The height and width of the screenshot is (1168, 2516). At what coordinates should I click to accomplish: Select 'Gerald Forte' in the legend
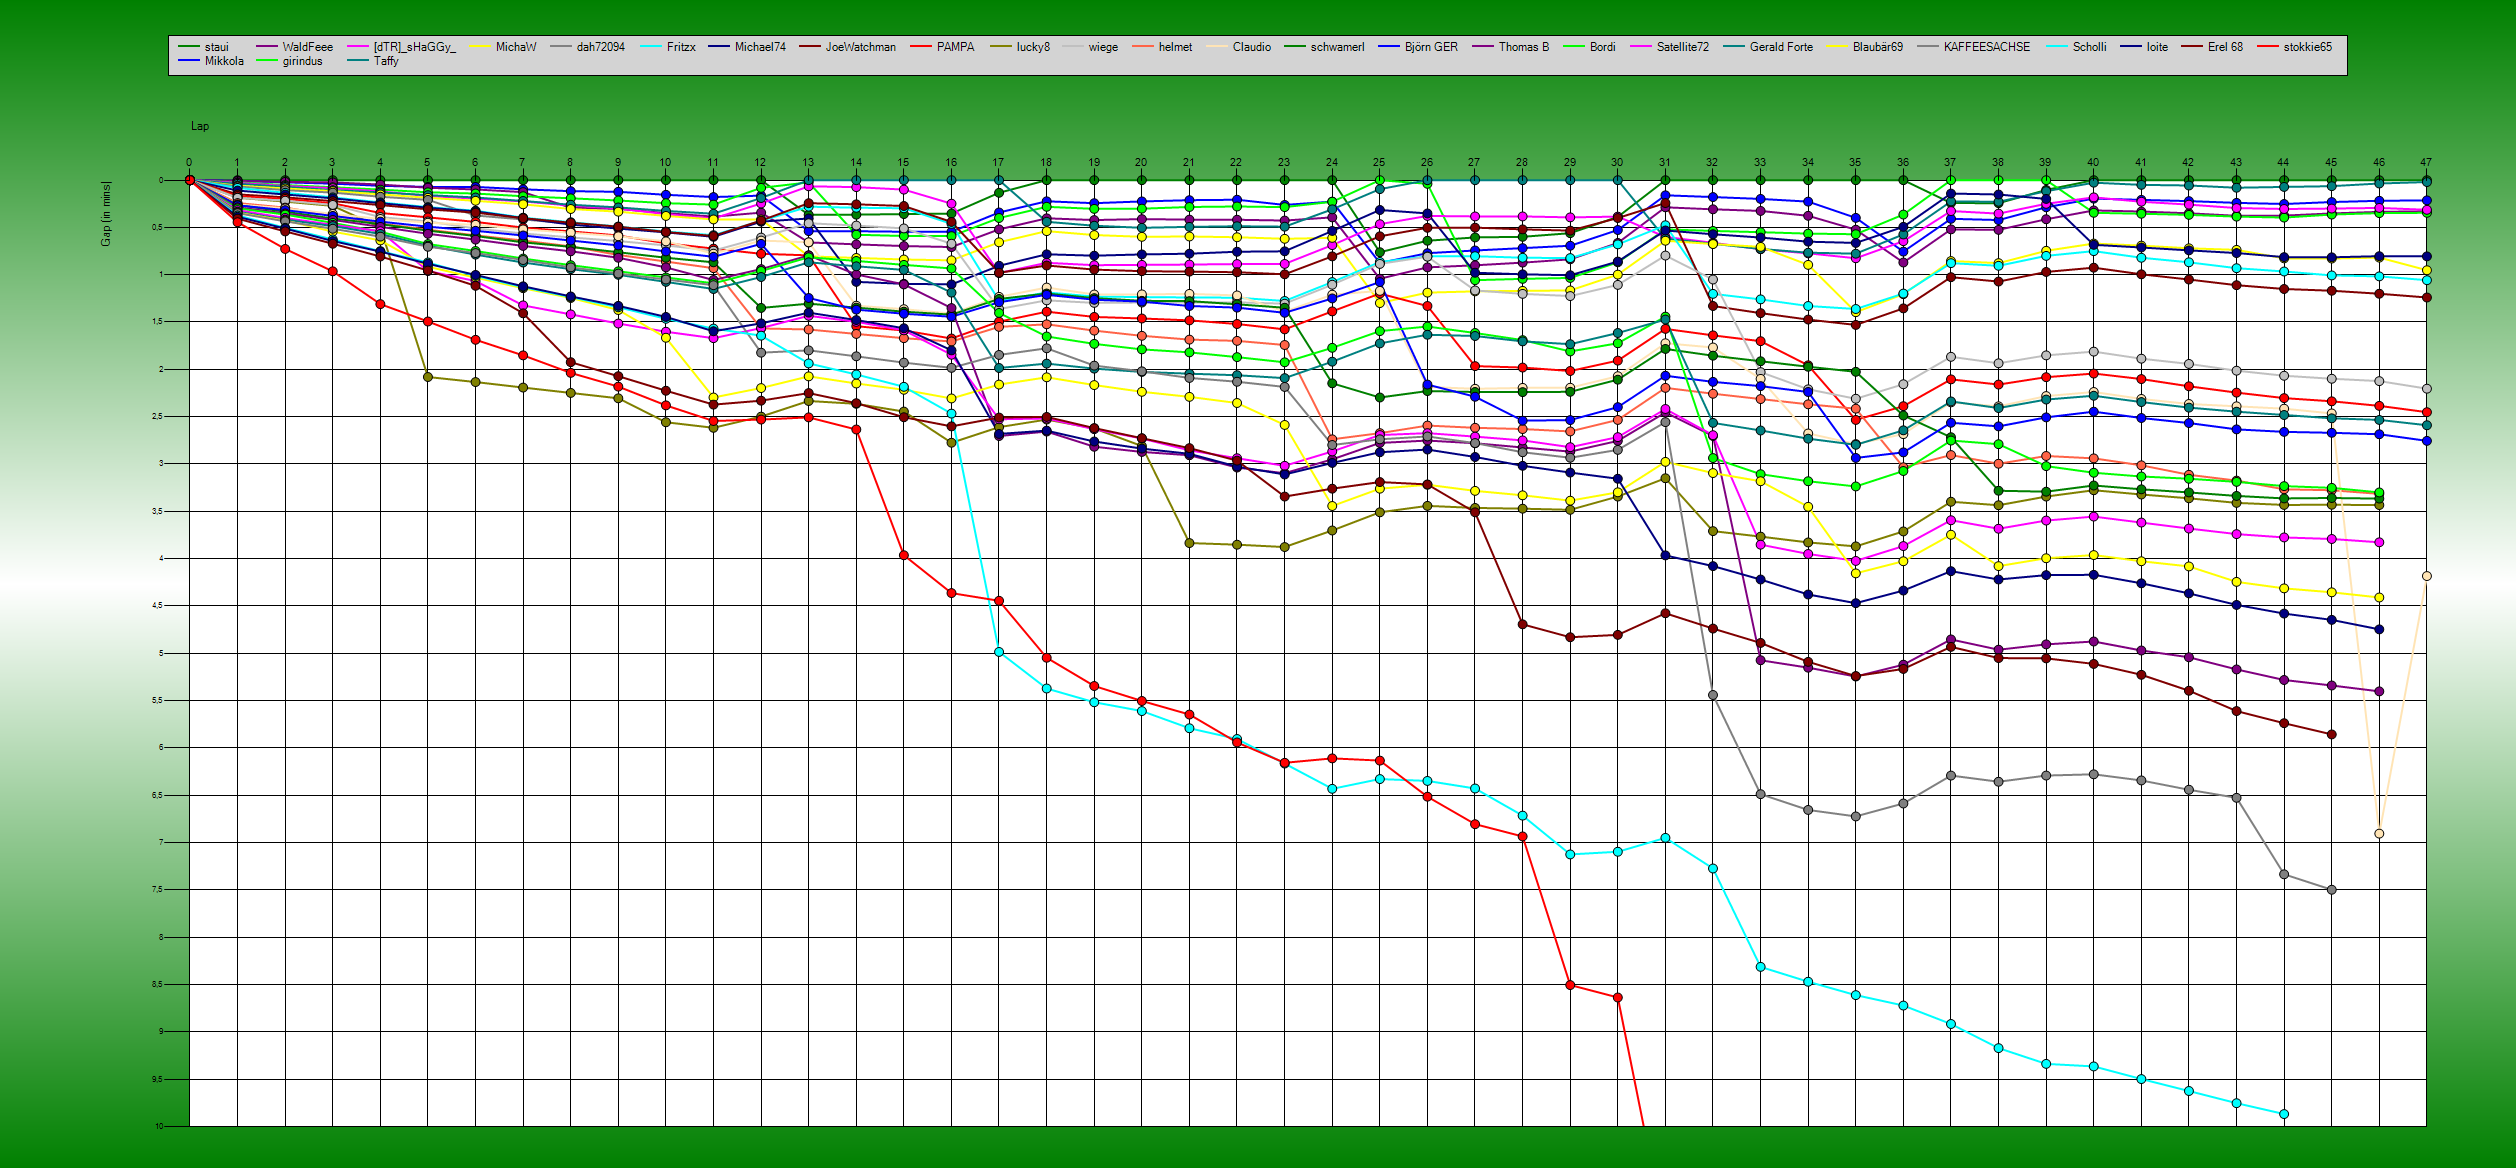(x=1780, y=47)
